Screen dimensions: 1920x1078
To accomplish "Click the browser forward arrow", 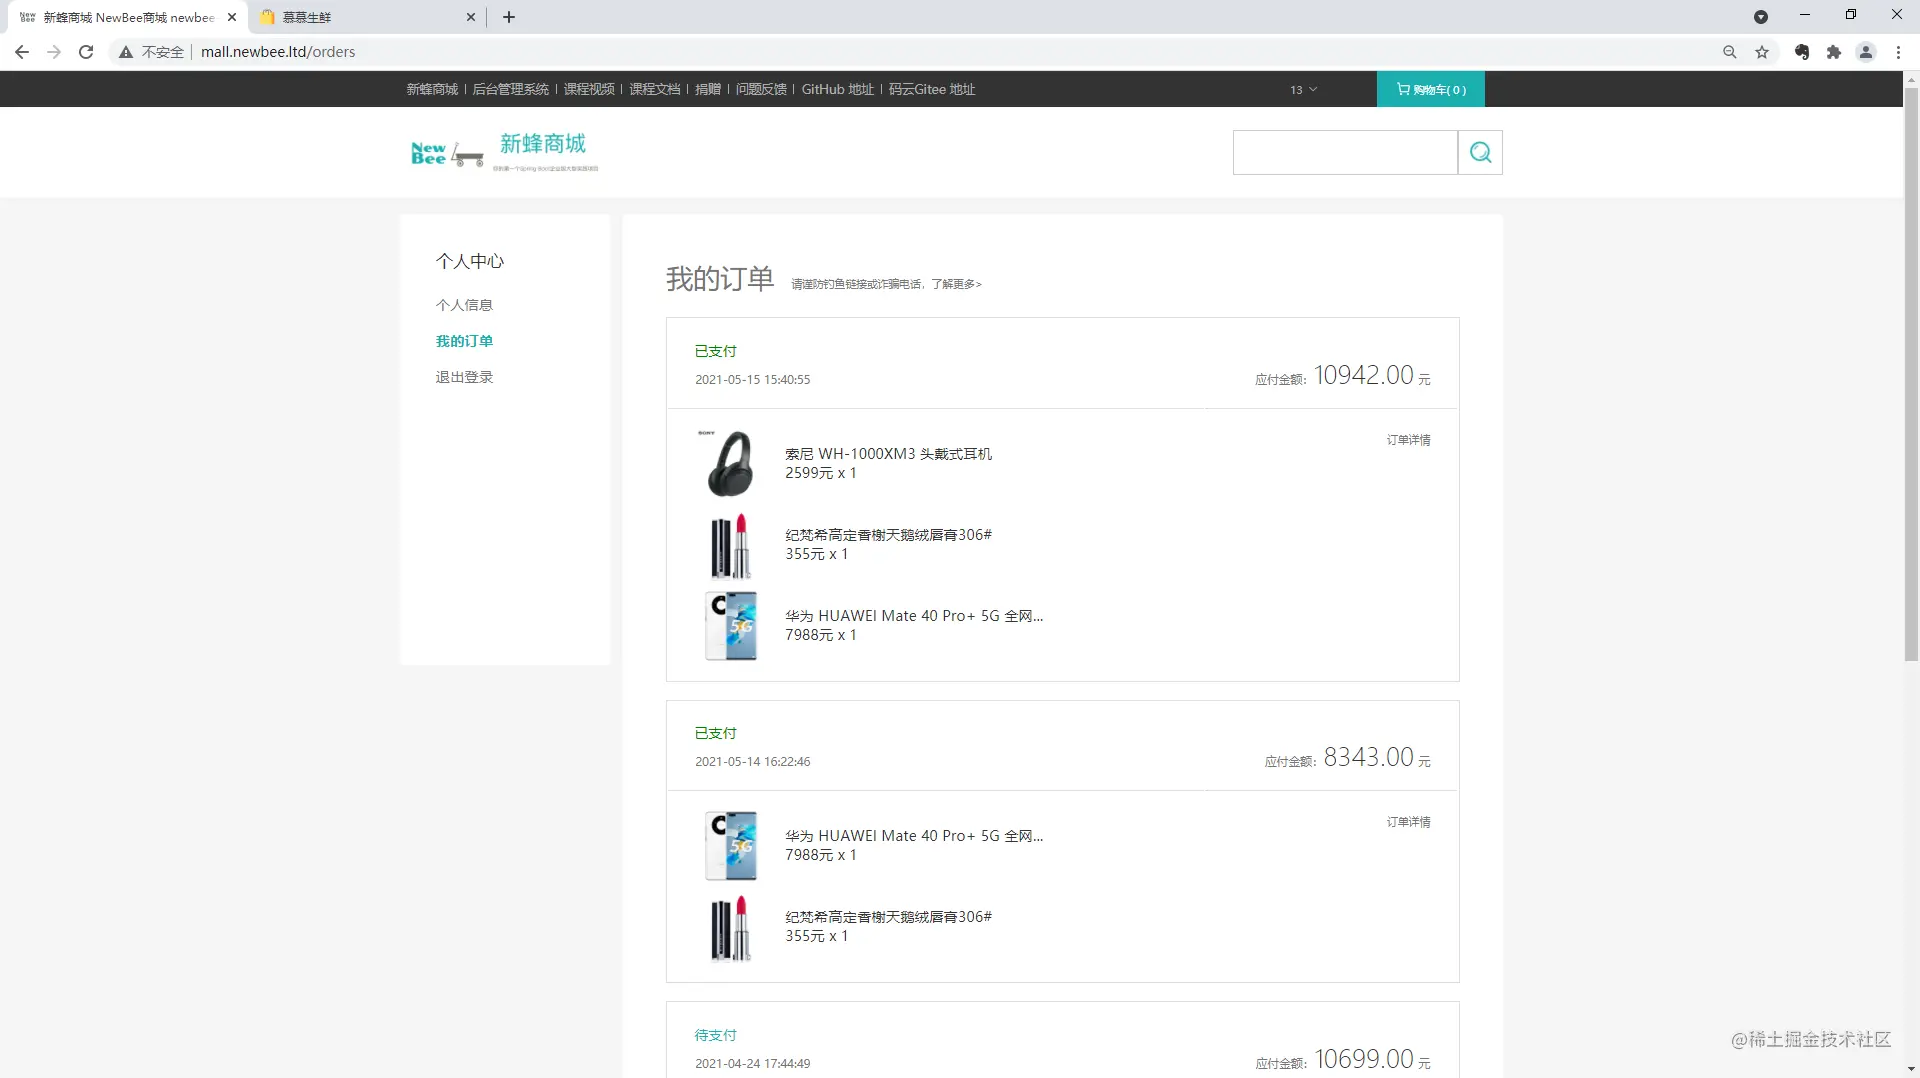I will pyautogui.click(x=54, y=52).
